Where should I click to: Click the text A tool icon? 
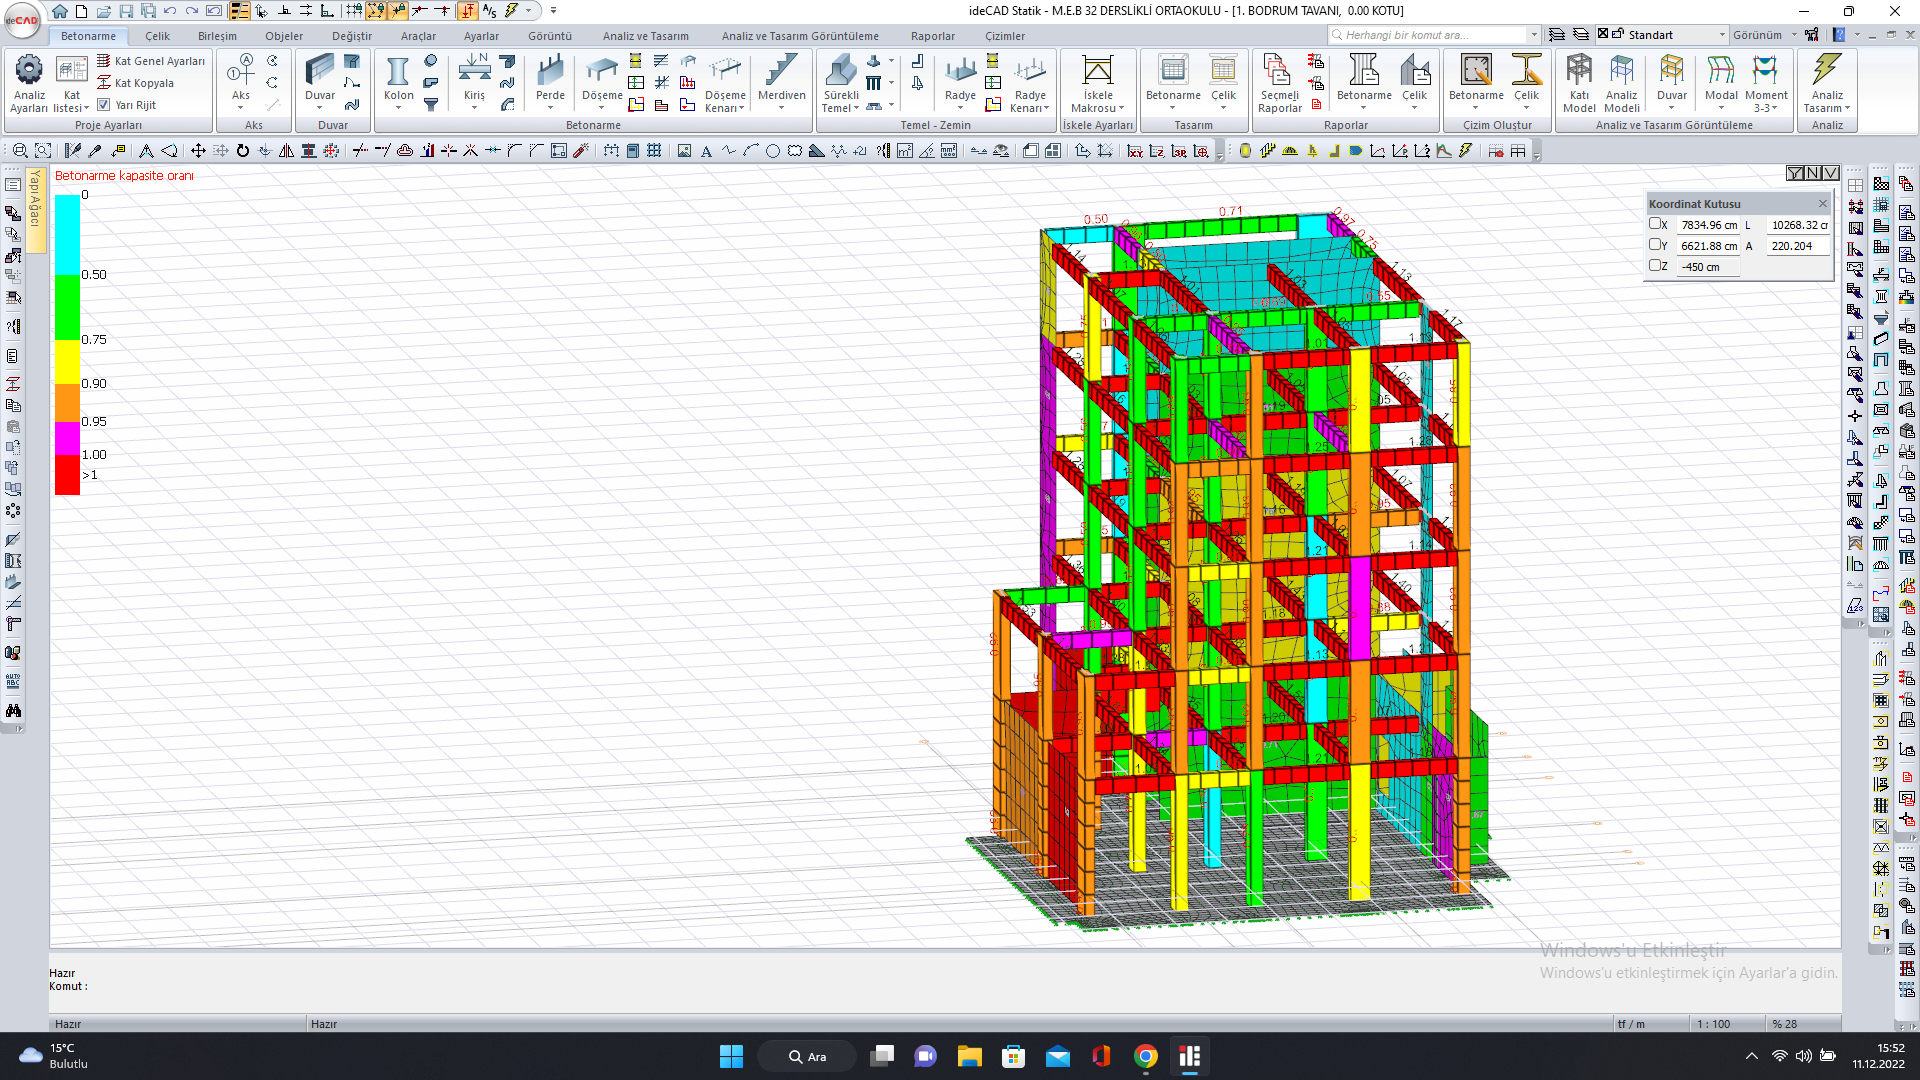(706, 151)
